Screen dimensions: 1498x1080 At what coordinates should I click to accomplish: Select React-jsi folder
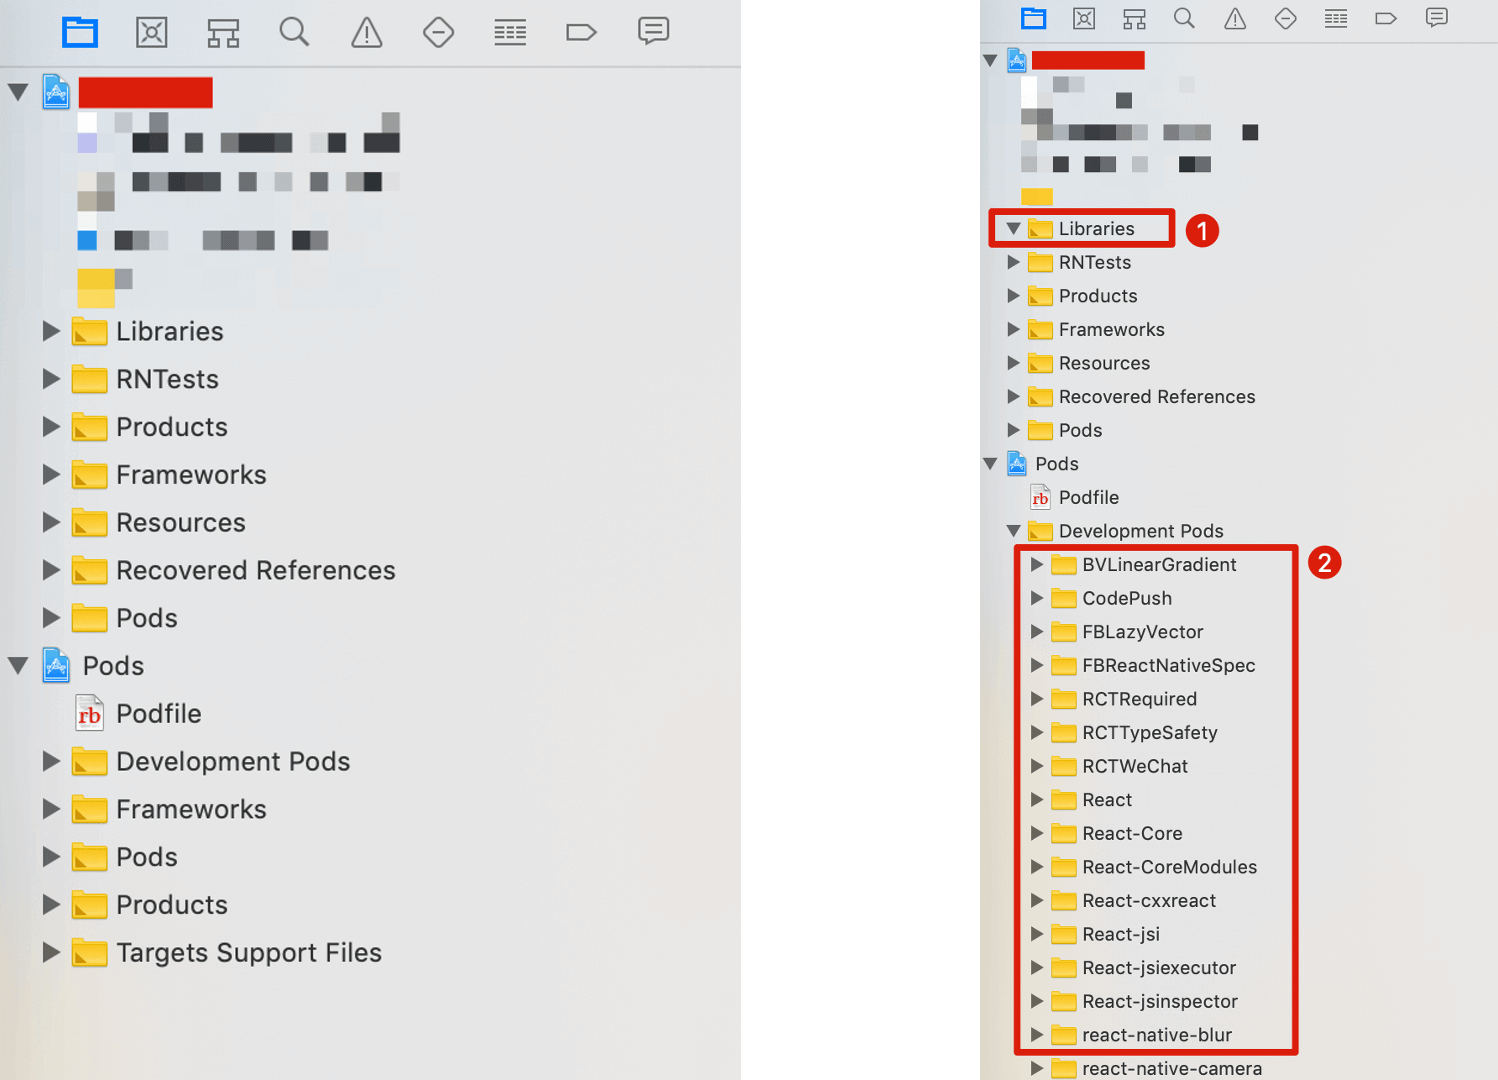point(1105,934)
